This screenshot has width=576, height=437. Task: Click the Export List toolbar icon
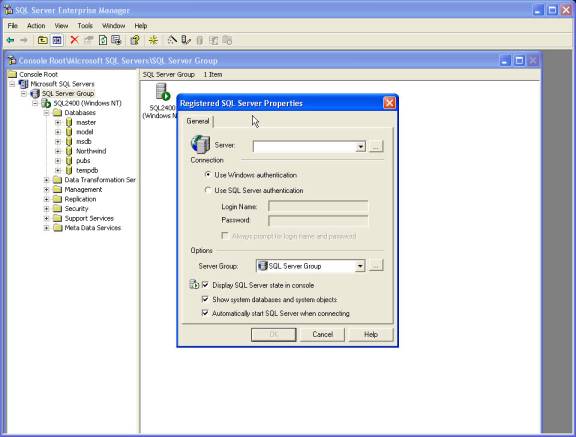pyautogui.click(x=116, y=40)
